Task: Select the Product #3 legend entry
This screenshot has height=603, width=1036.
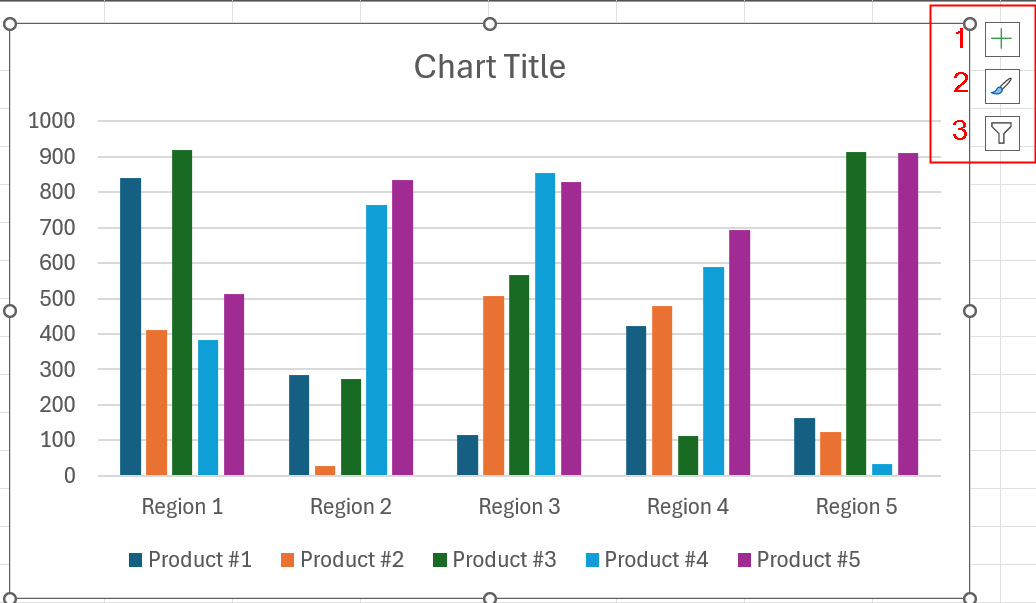Action: point(494,559)
